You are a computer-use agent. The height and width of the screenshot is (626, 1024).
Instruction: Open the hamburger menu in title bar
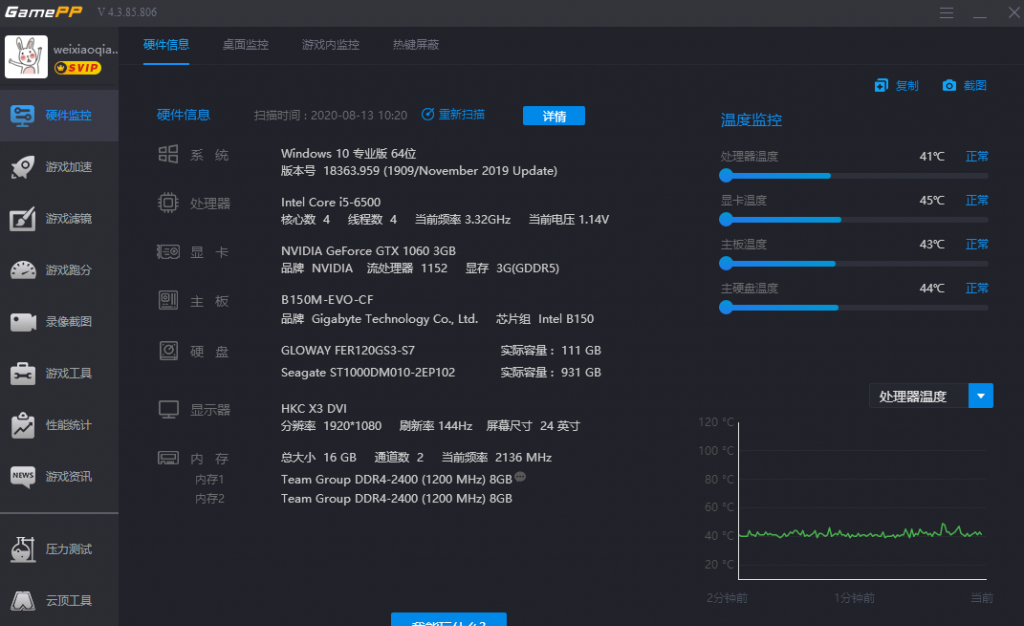click(x=947, y=12)
